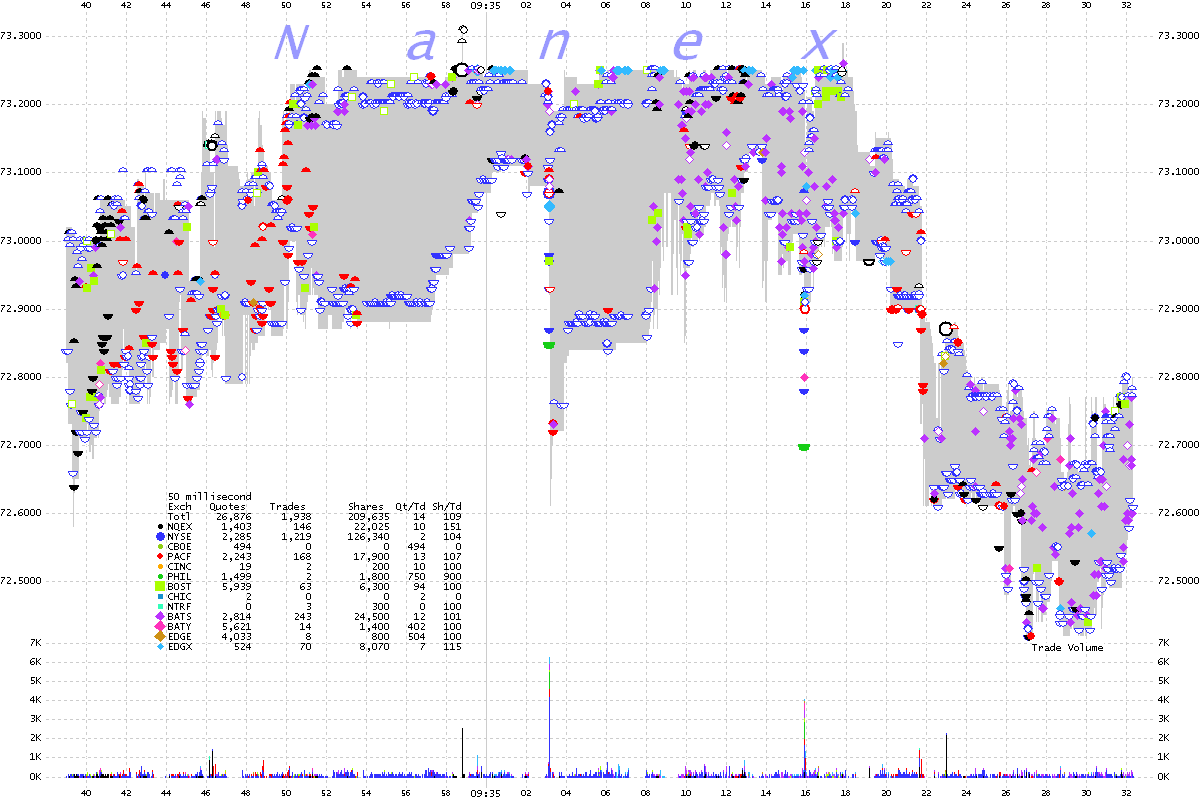Image resolution: width=1200 pixels, height=800 pixels.
Task: Select the lime BOST legend square
Action: (x=160, y=584)
